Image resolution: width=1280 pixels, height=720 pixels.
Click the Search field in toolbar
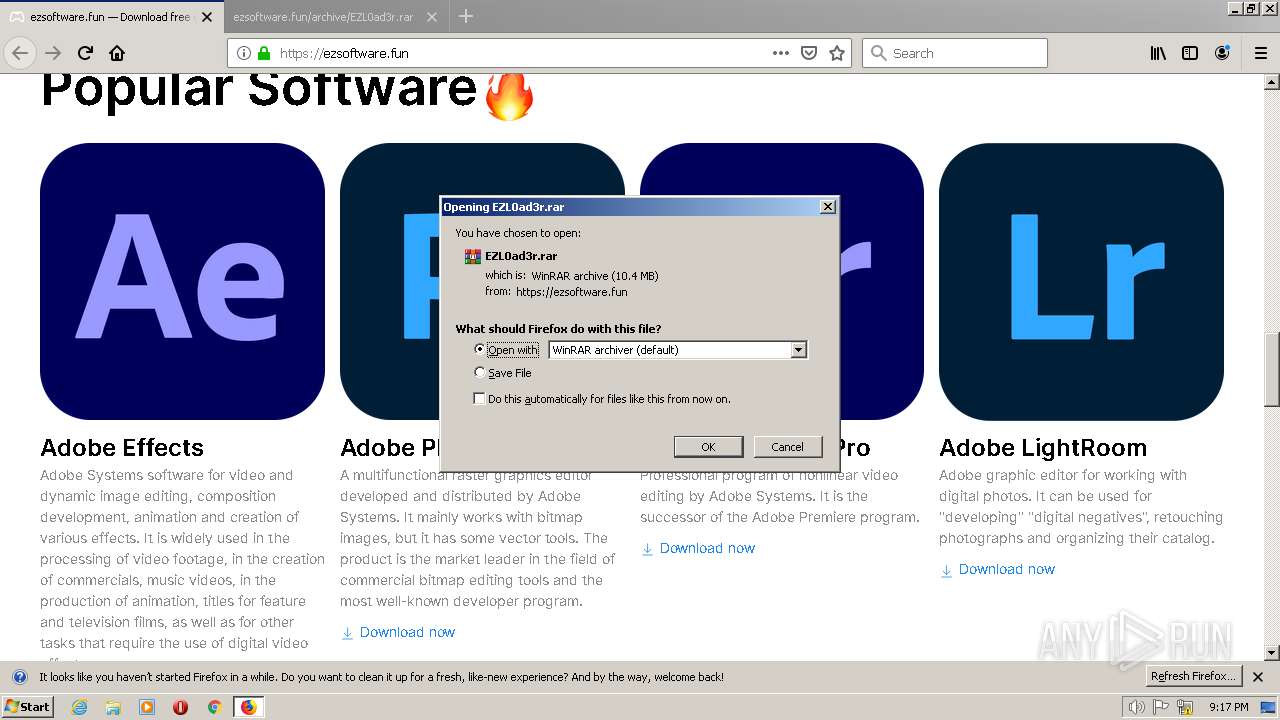tap(955, 53)
